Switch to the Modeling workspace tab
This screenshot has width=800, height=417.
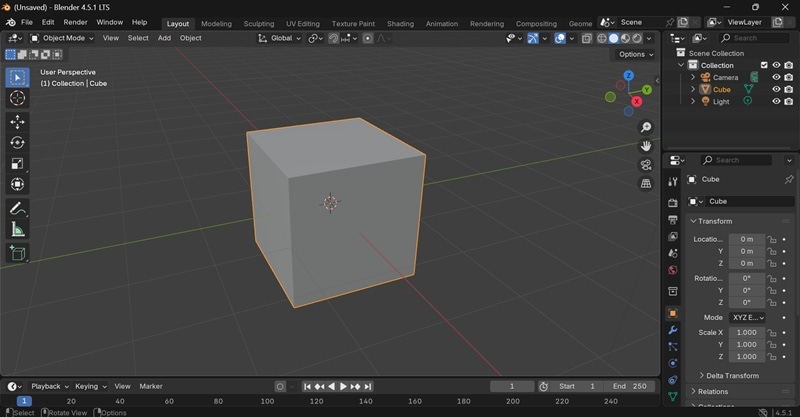click(x=216, y=23)
